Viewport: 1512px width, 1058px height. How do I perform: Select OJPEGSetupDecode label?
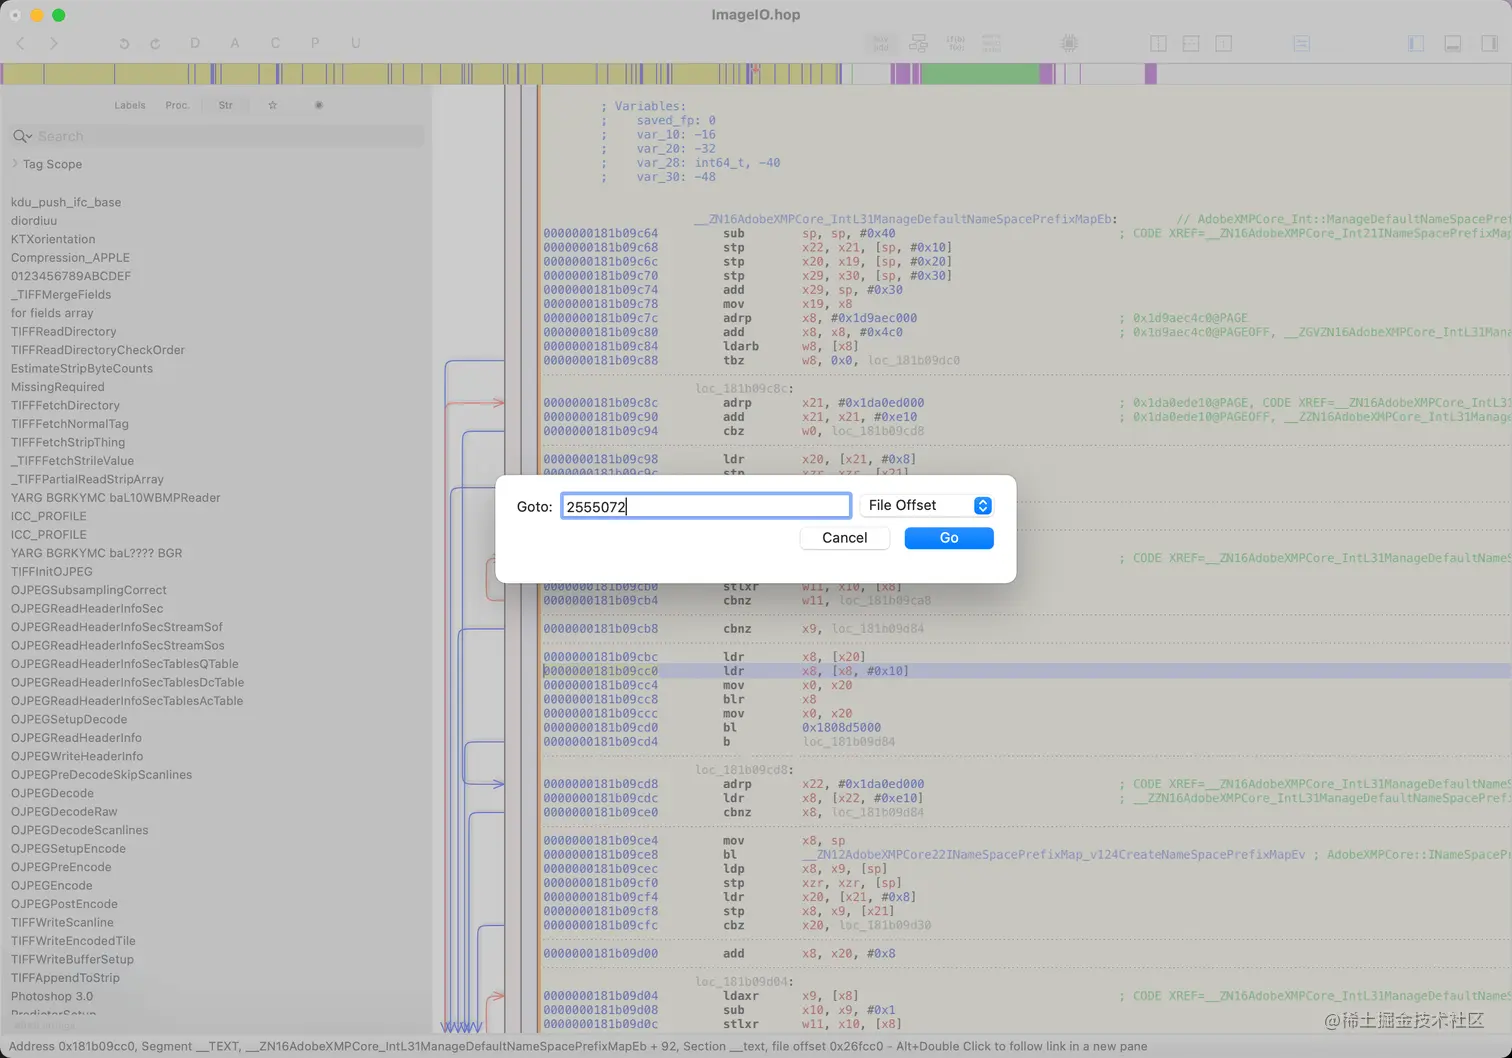tap(69, 719)
